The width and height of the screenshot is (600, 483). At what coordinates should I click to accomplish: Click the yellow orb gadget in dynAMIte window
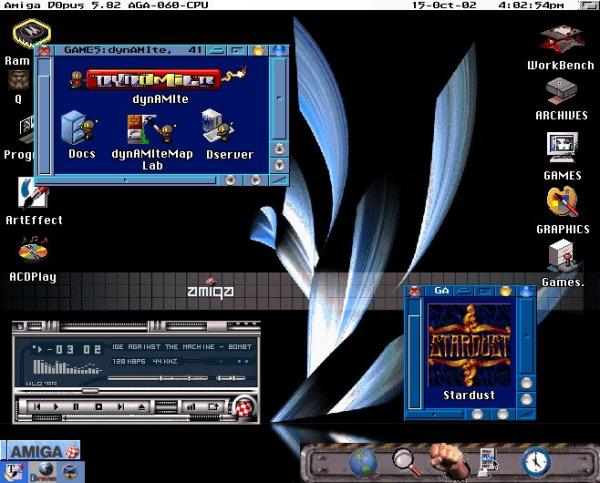(258, 50)
